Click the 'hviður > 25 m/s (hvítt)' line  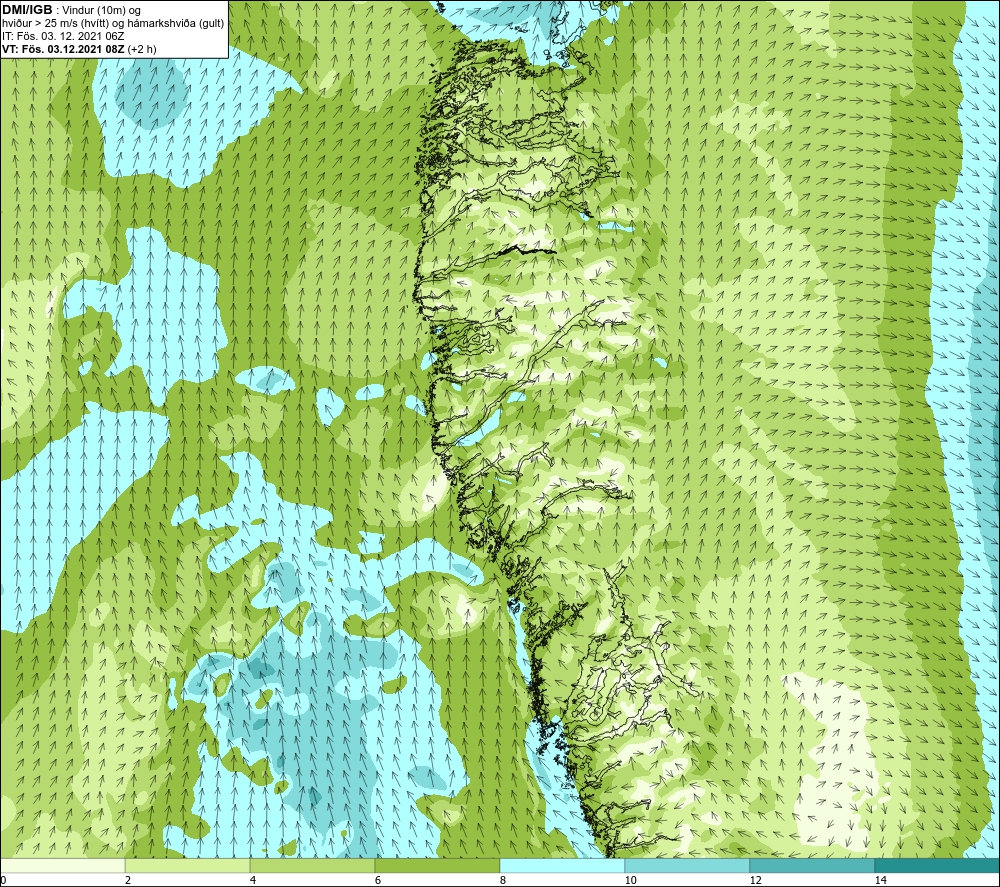pyautogui.click(x=54, y=24)
